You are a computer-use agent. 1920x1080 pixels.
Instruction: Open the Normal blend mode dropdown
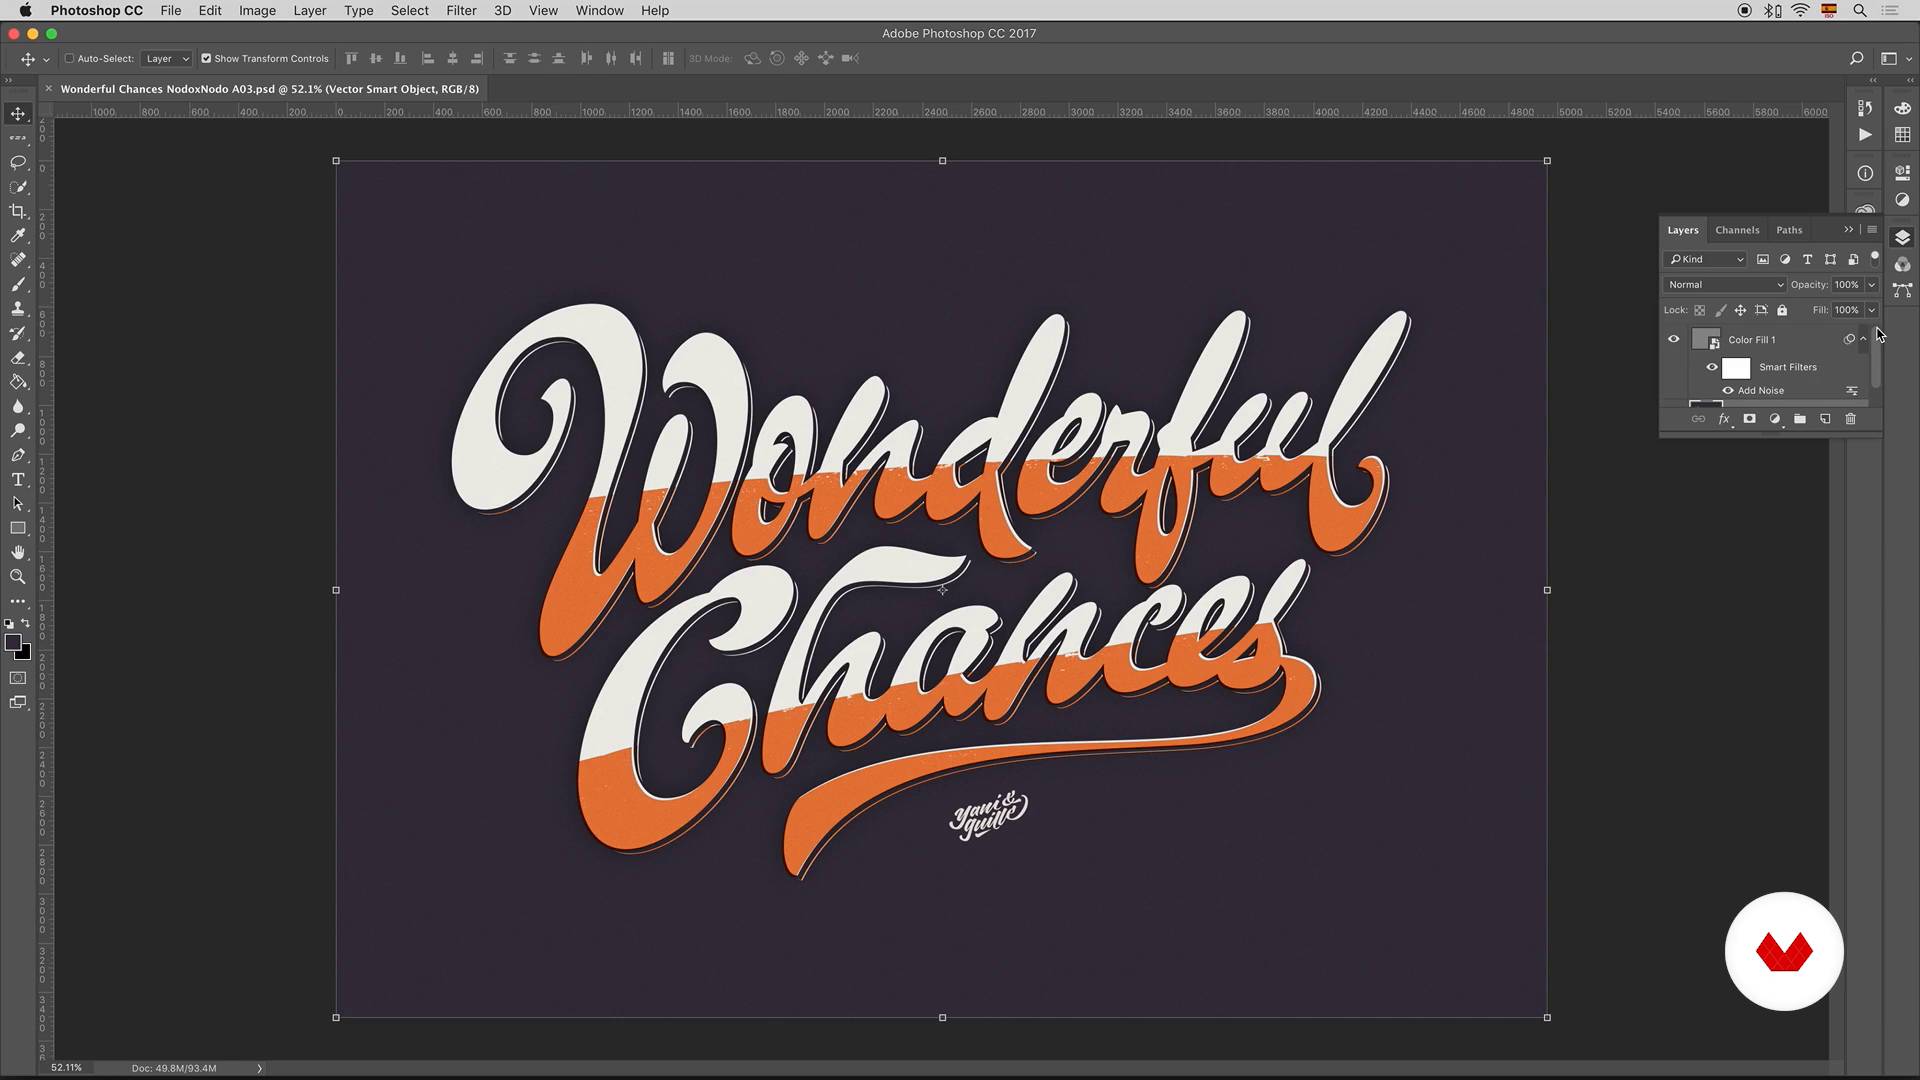1725,285
